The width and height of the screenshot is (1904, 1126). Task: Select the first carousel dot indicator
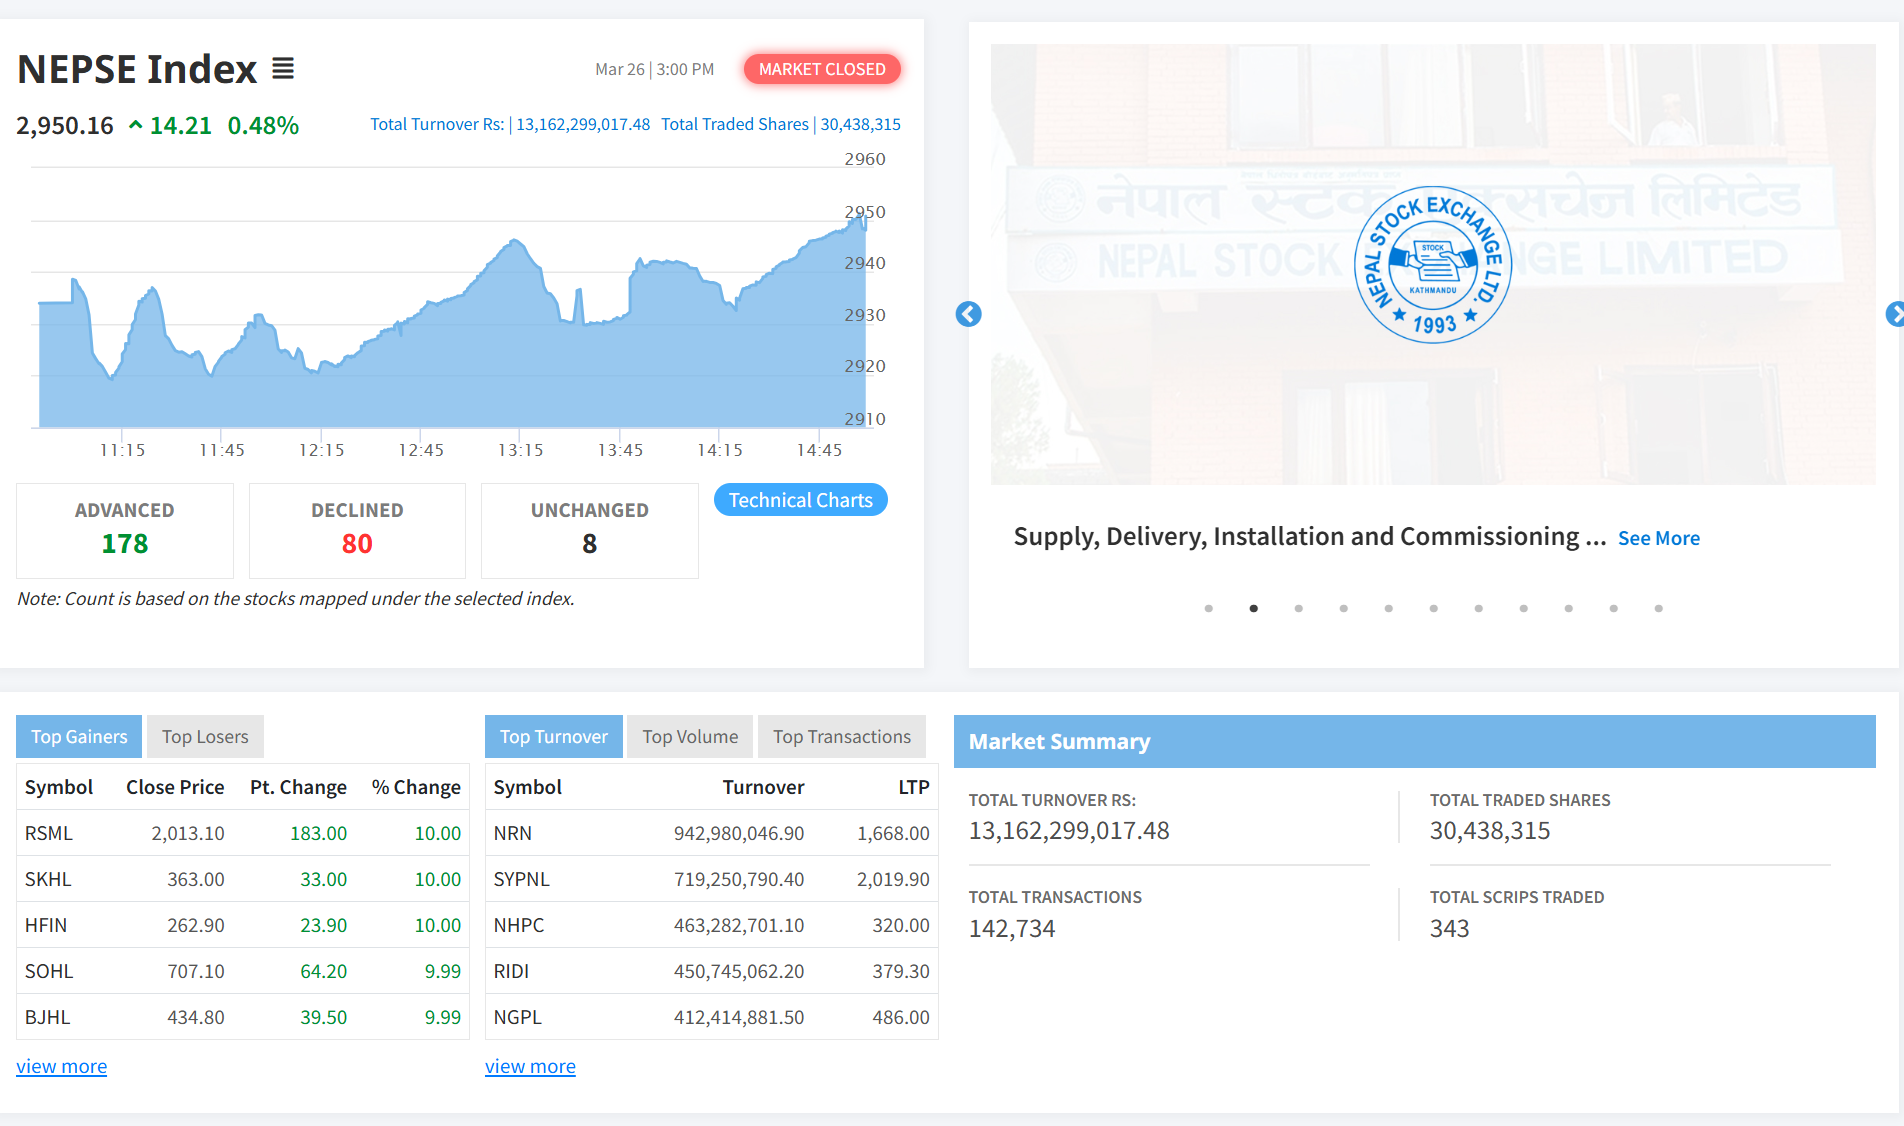[1208, 608]
